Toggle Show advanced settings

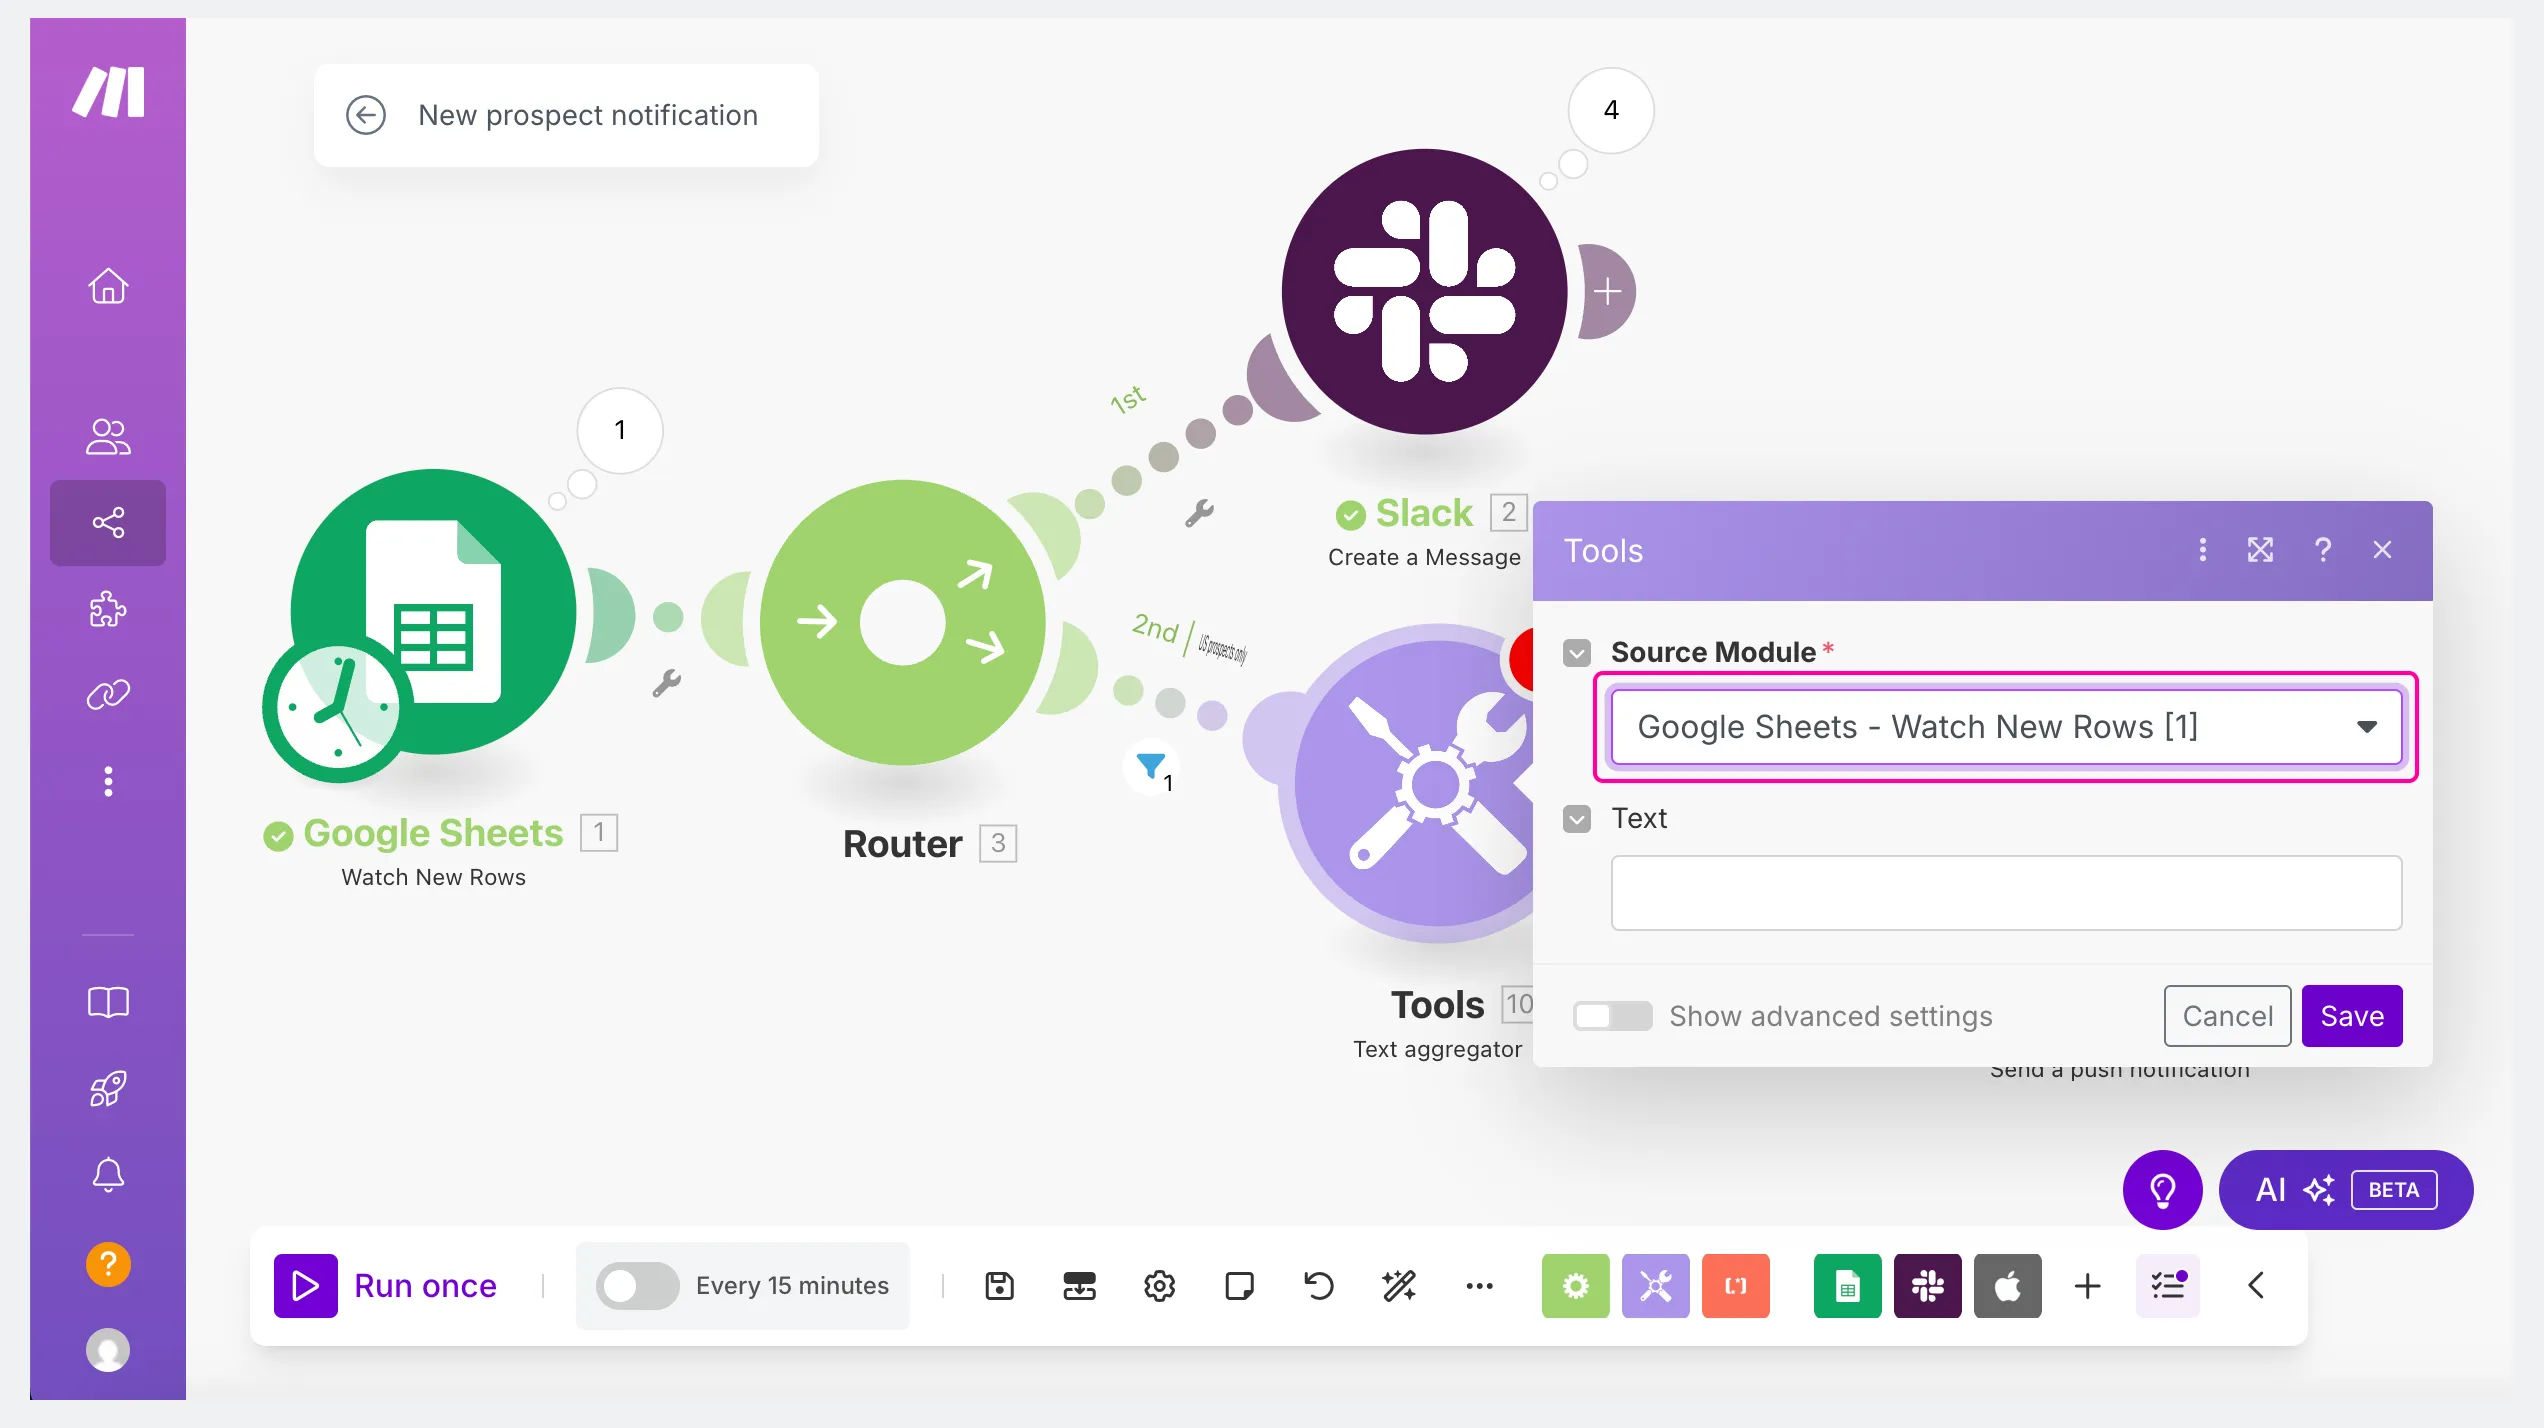click(x=1612, y=1016)
